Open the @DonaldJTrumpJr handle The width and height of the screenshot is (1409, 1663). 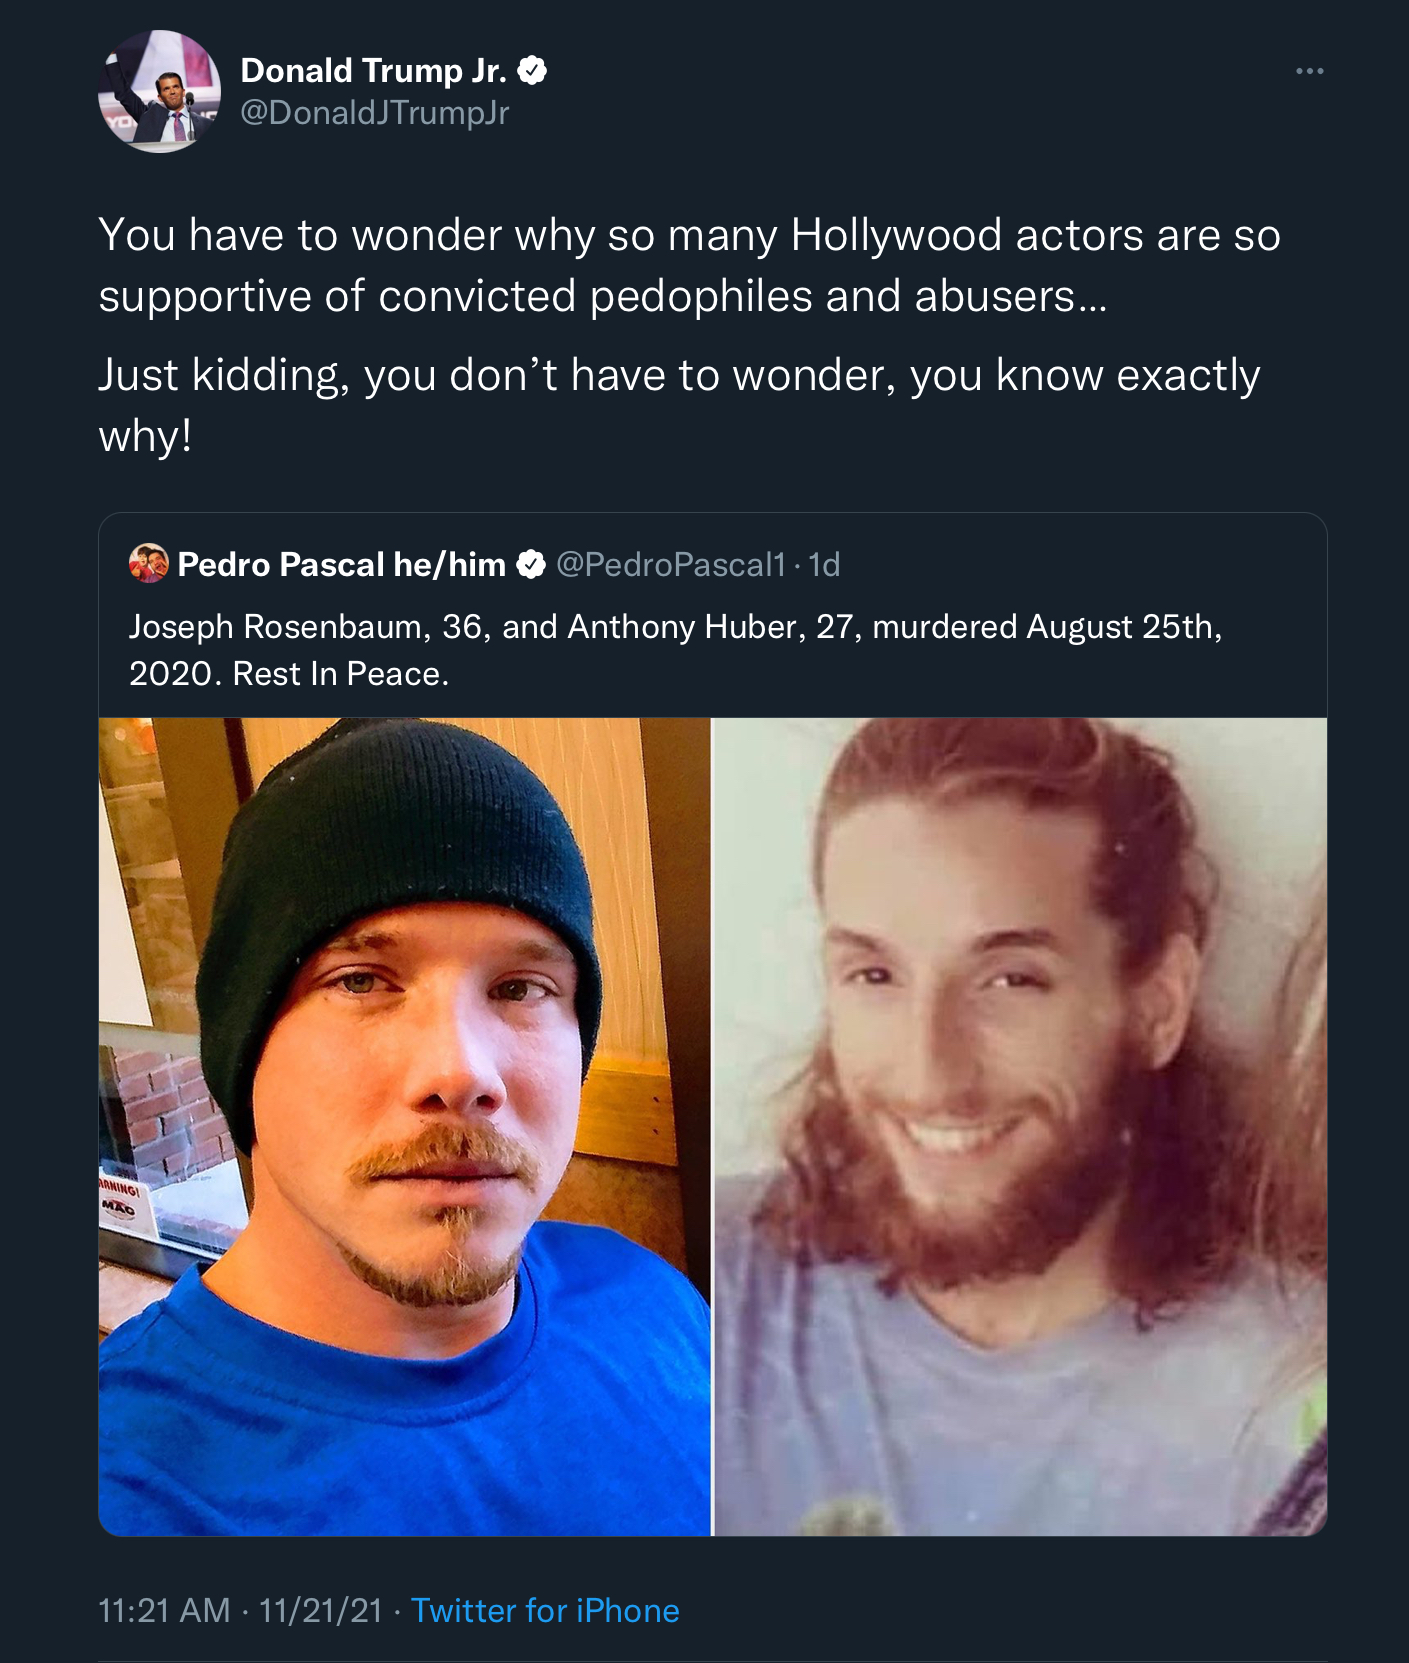375,113
